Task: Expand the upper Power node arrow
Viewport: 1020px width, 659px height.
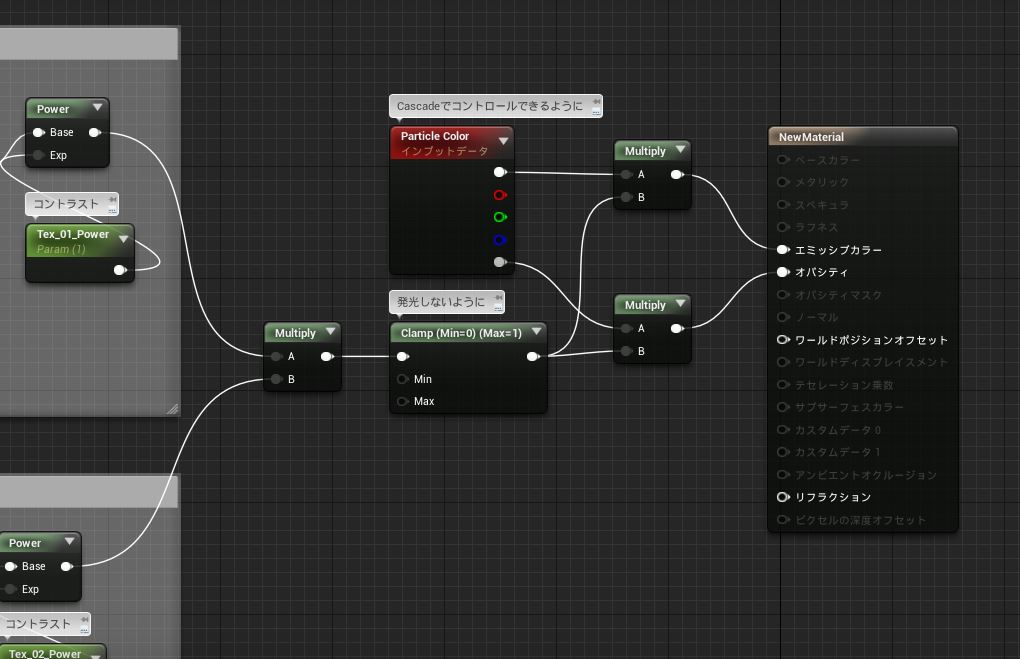Action: tap(98, 107)
